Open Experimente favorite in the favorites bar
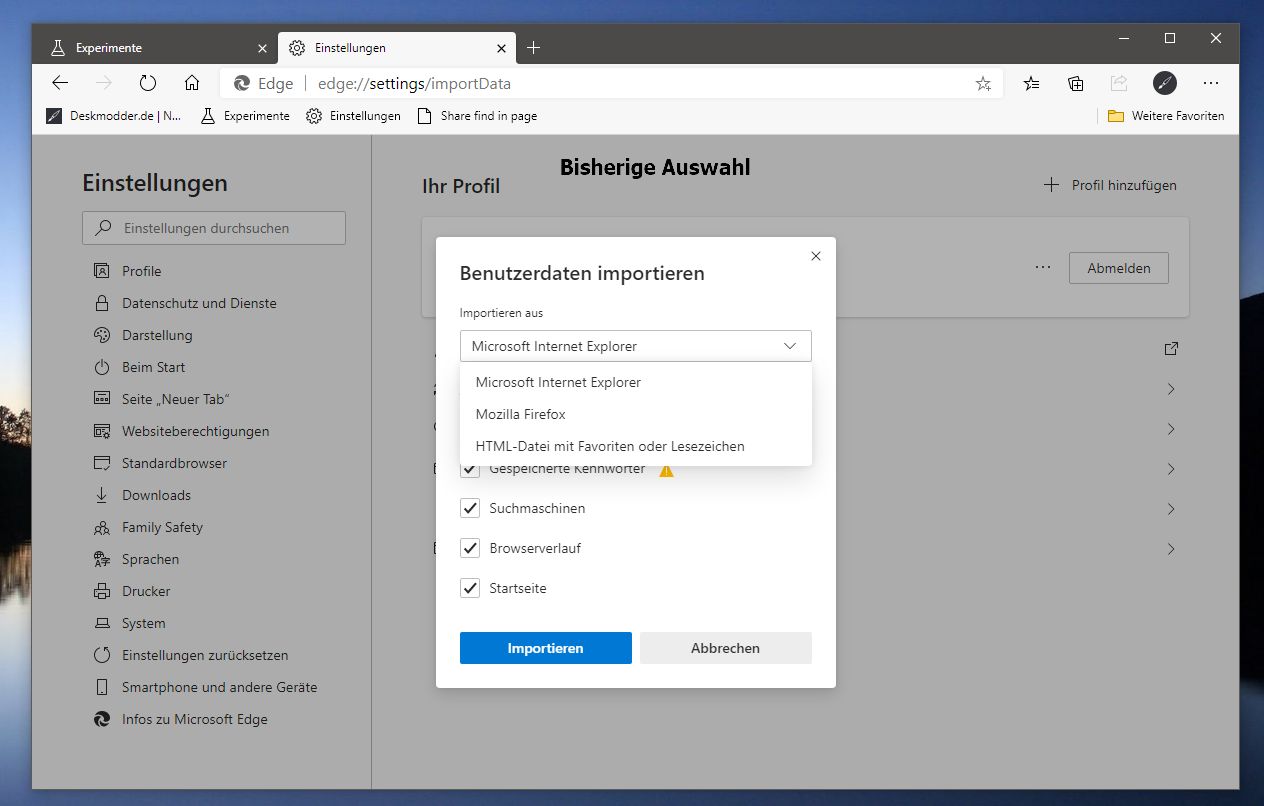1264x806 pixels. click(x=245, y=116)
